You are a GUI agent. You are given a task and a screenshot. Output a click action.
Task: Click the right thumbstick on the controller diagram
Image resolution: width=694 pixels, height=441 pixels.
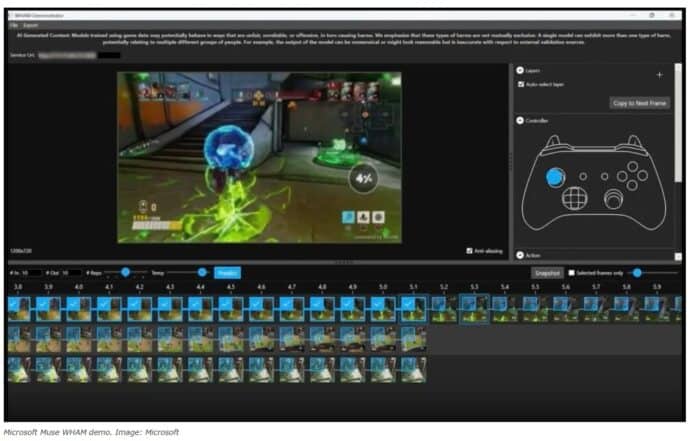coord(613,198)
